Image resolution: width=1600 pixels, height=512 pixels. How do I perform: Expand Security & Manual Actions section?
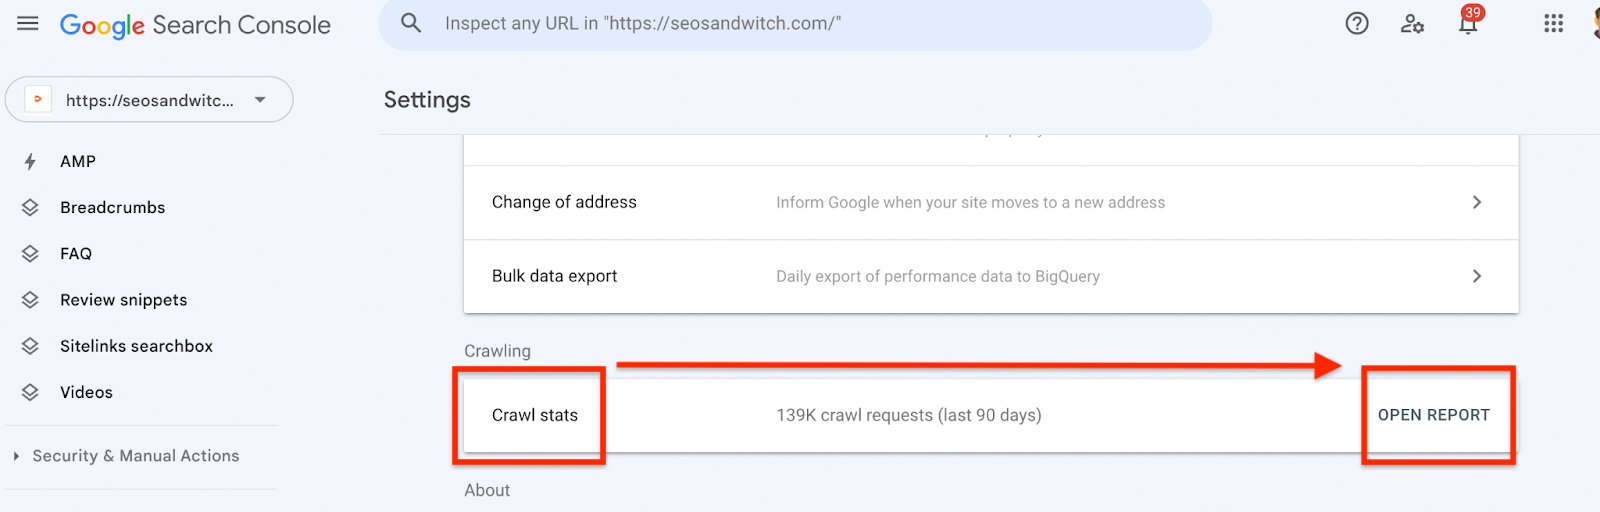(x=136, y=456)
